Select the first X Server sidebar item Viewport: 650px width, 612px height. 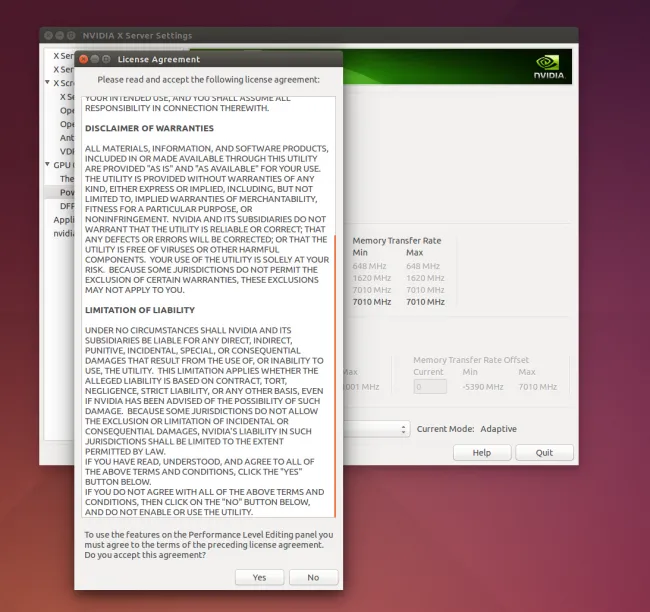tap(63, 56)
